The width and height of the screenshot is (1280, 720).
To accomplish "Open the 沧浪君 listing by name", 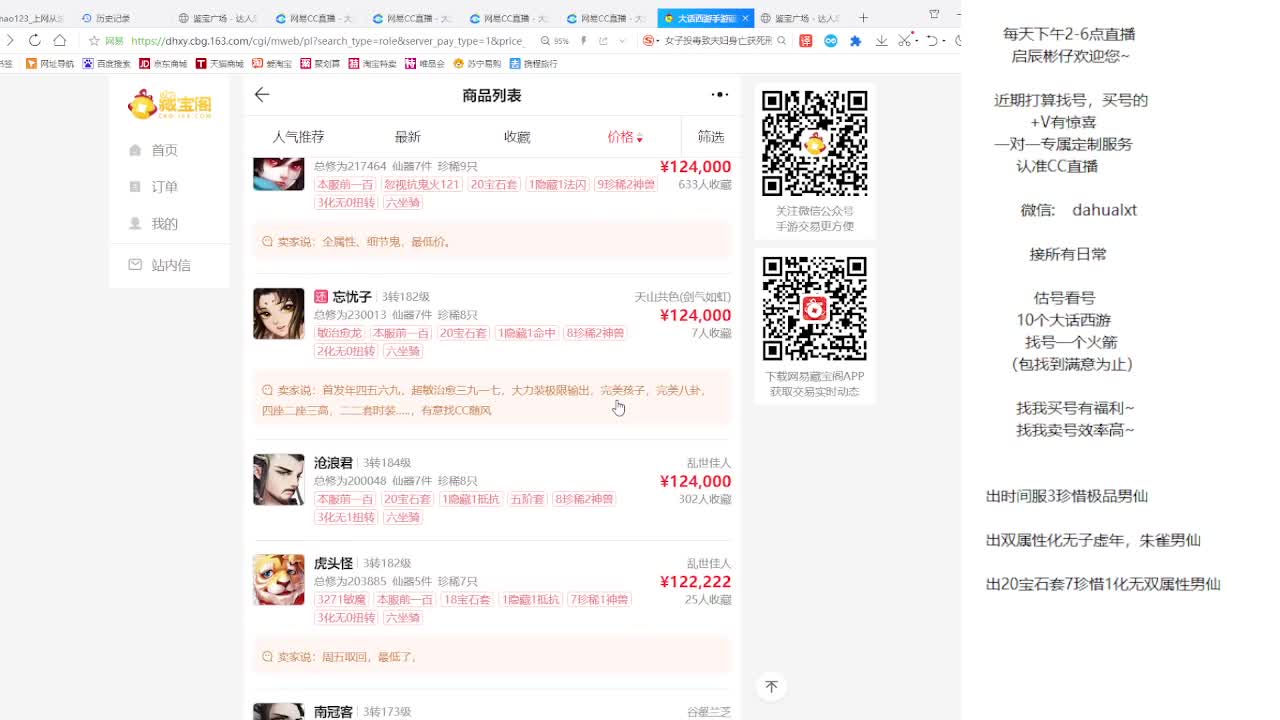I will 333,463.
